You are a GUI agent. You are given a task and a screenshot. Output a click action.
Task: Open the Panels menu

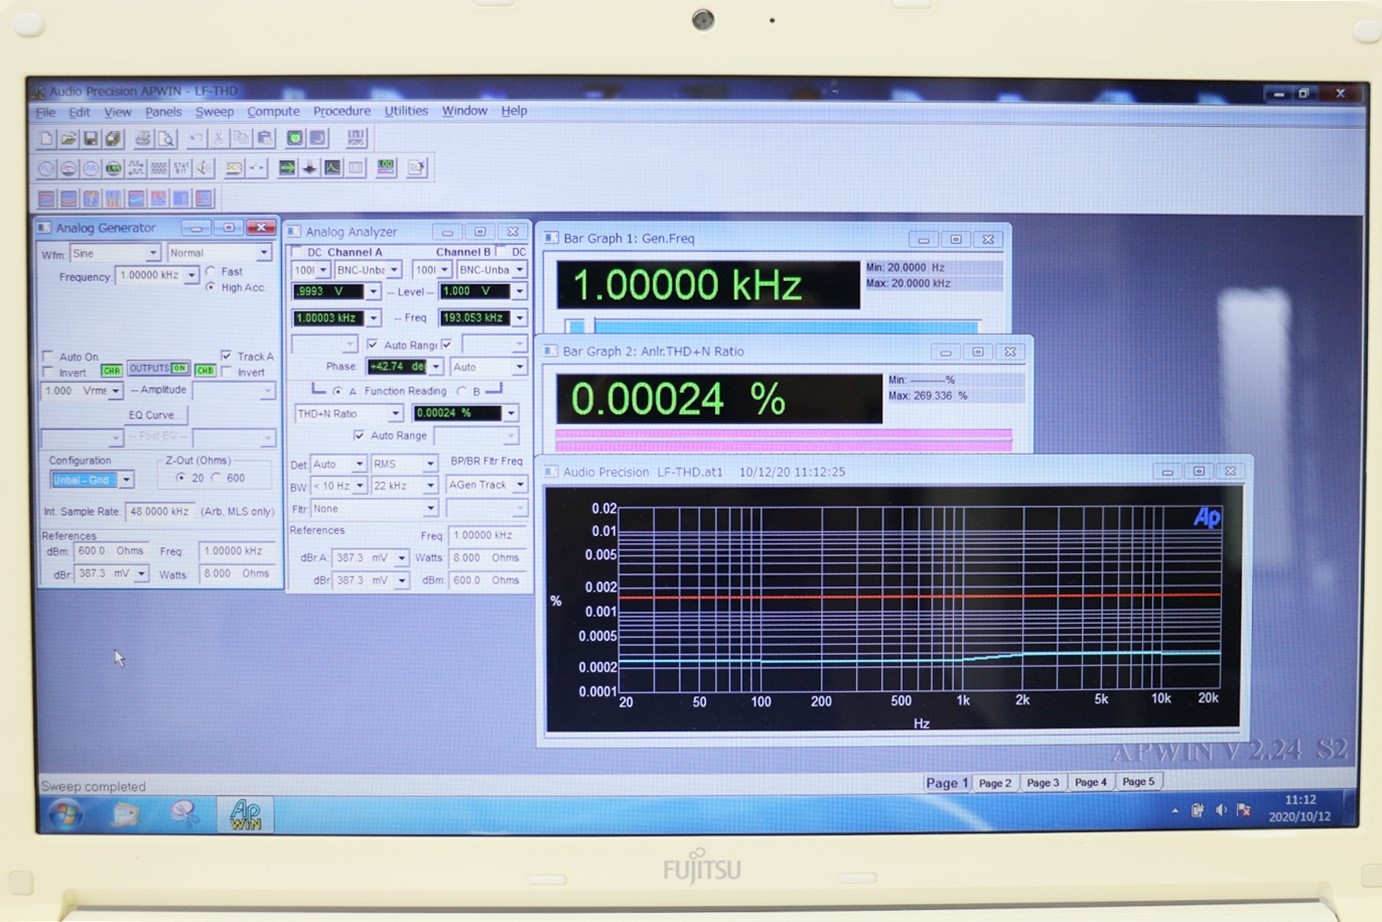coord(163,112)
